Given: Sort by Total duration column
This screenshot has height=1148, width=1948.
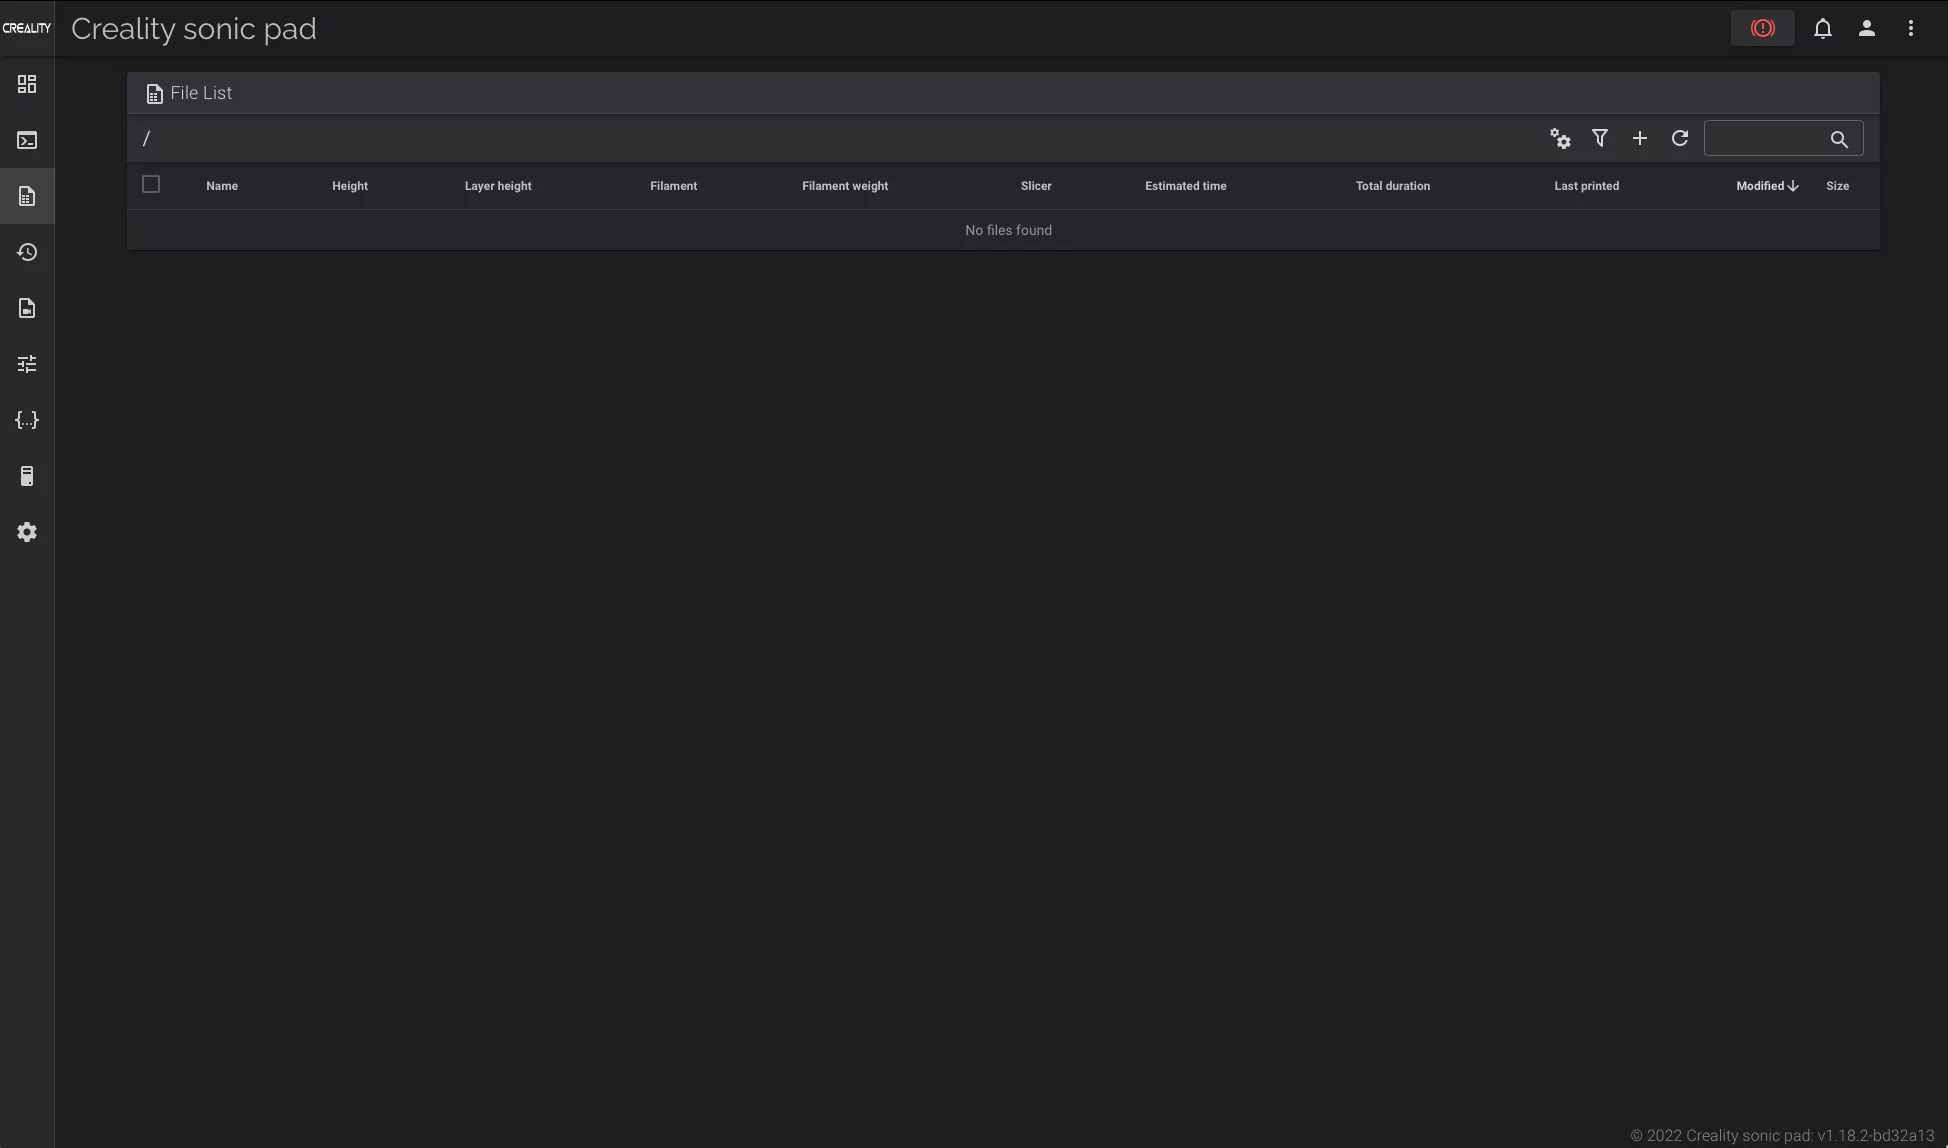Looking at the screenshot, I should pos(1393,186).
